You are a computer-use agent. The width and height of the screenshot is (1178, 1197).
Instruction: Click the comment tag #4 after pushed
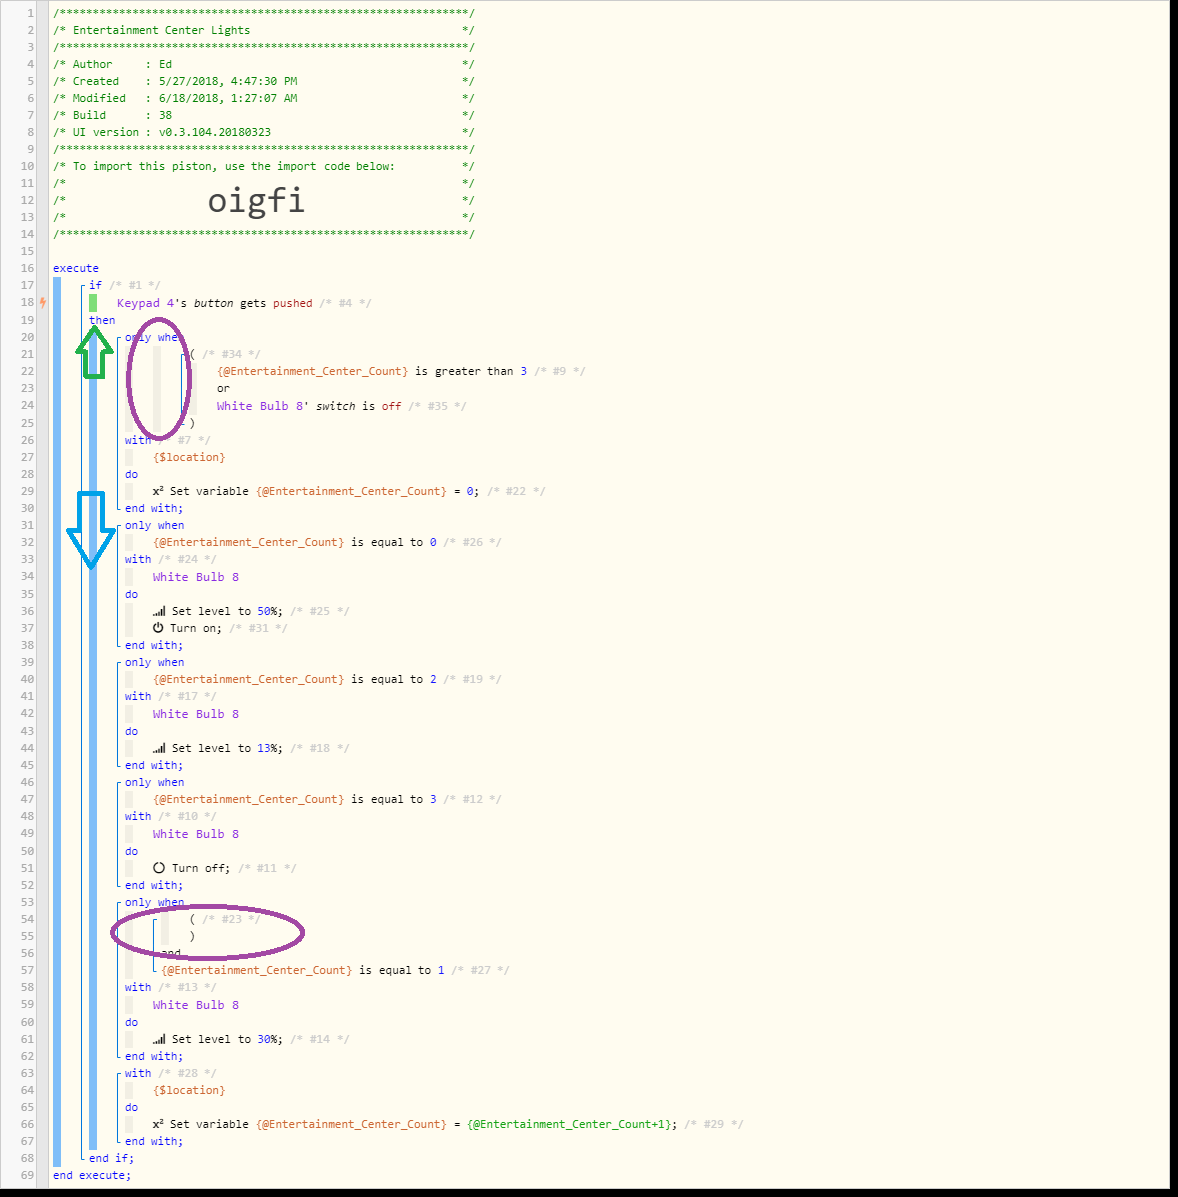pyautogui.click(x=345, y=303)
